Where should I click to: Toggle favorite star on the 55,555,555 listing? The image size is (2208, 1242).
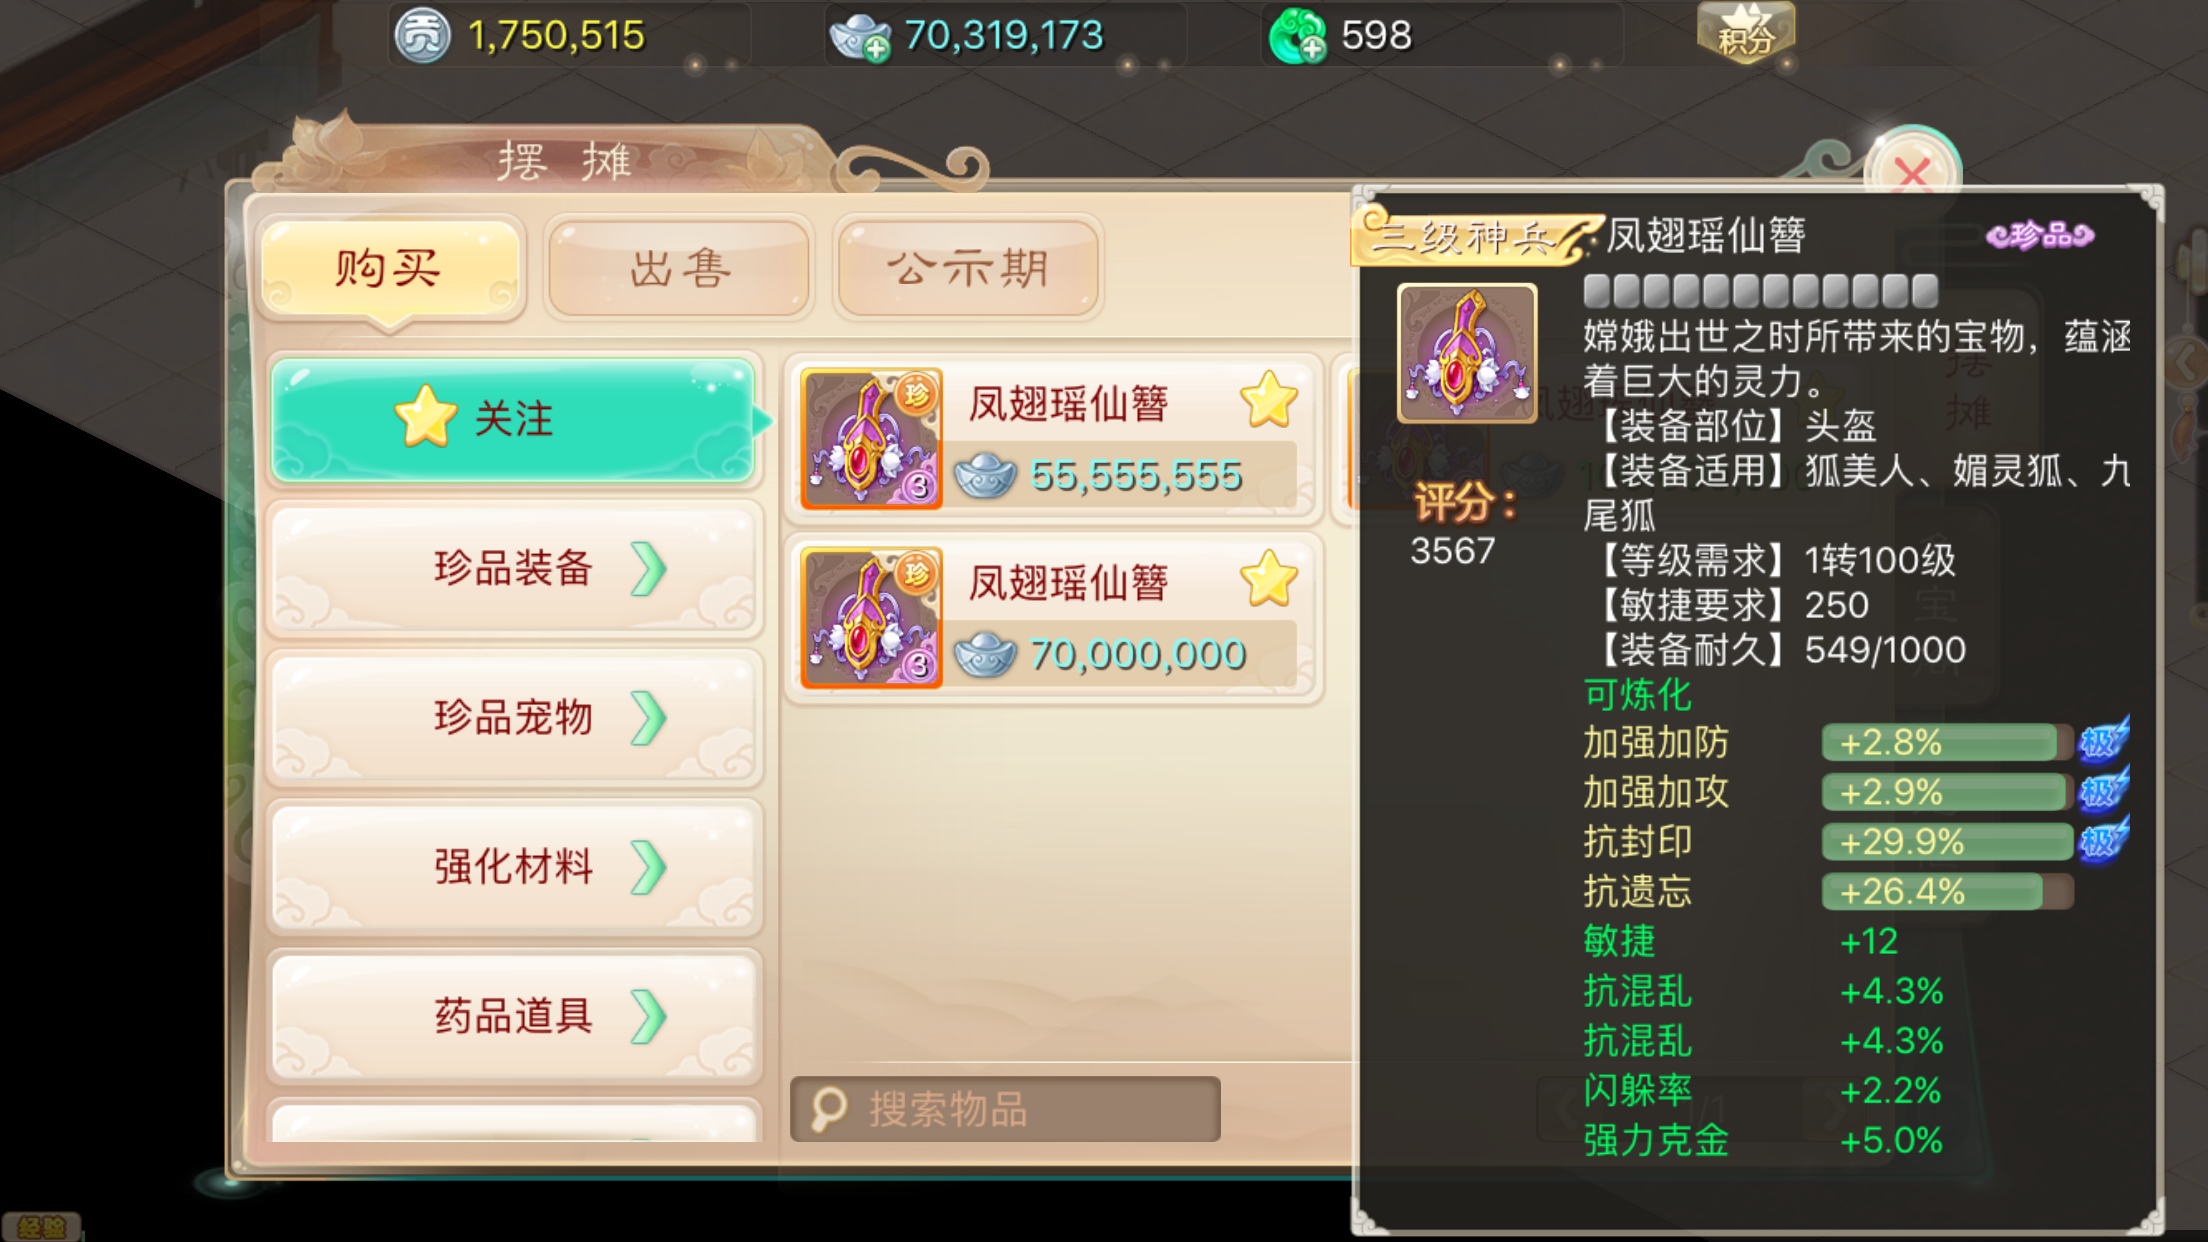pyautogui.click(x=1268, y=400)
